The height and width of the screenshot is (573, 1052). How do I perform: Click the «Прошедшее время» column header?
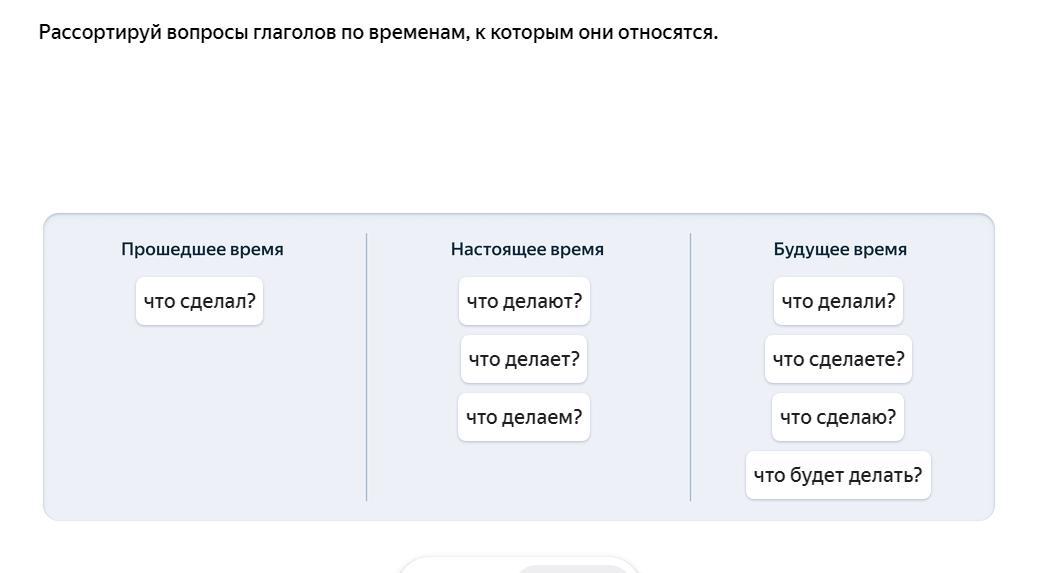coord(202,249)
